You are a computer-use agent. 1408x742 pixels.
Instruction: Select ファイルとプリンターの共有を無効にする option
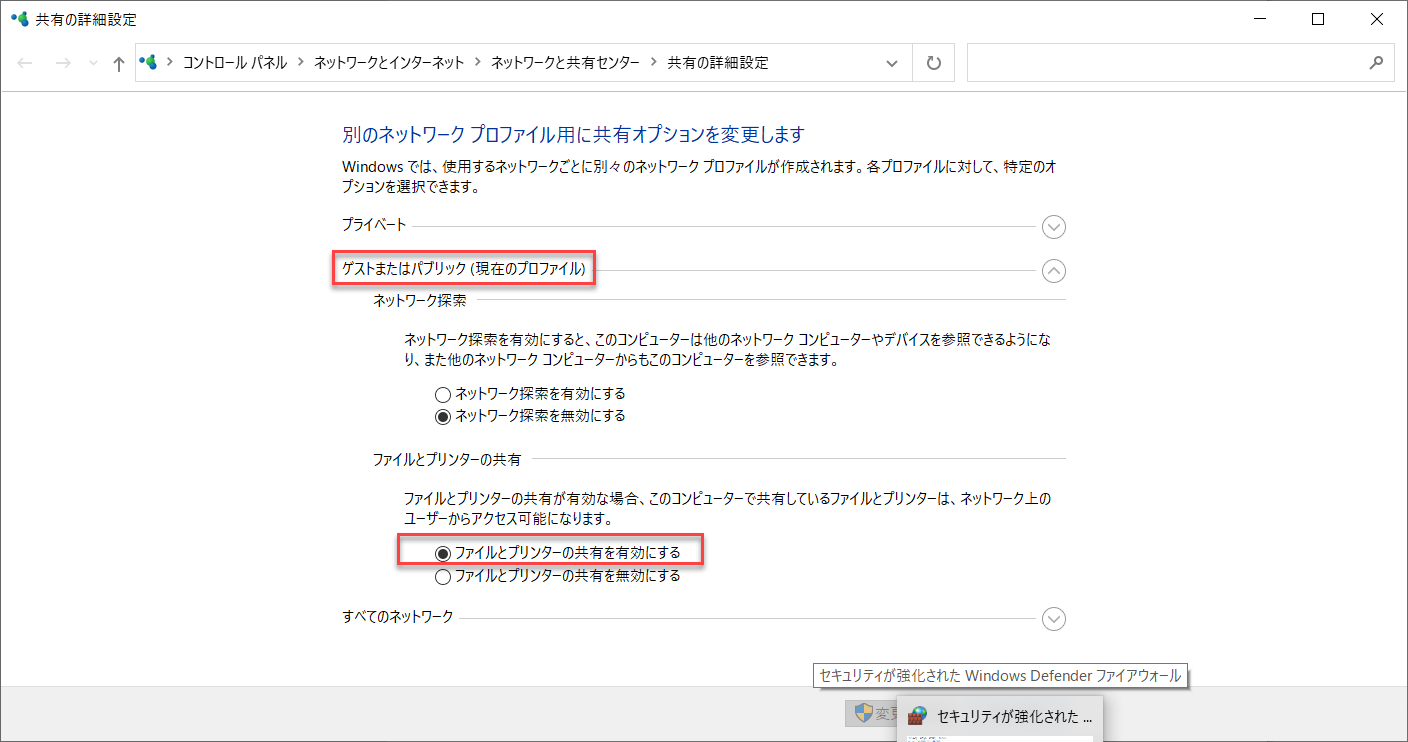tap(558, 576)
